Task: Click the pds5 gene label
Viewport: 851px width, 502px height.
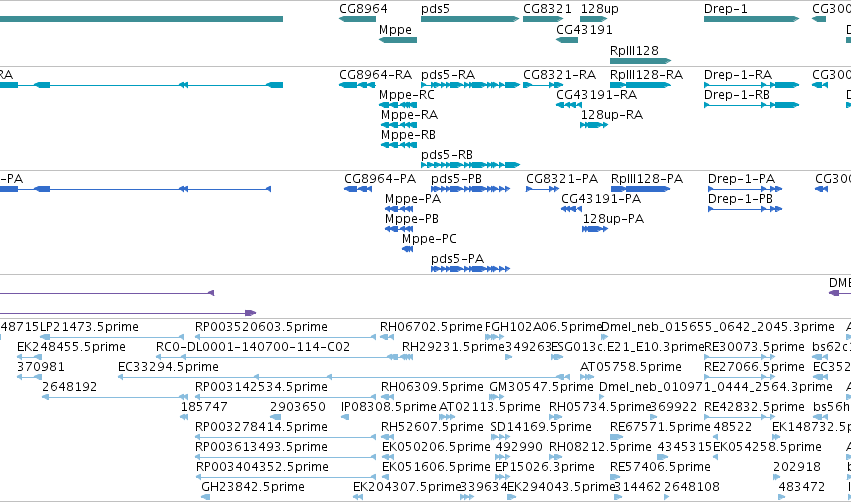Action: (x=435, y=9)
